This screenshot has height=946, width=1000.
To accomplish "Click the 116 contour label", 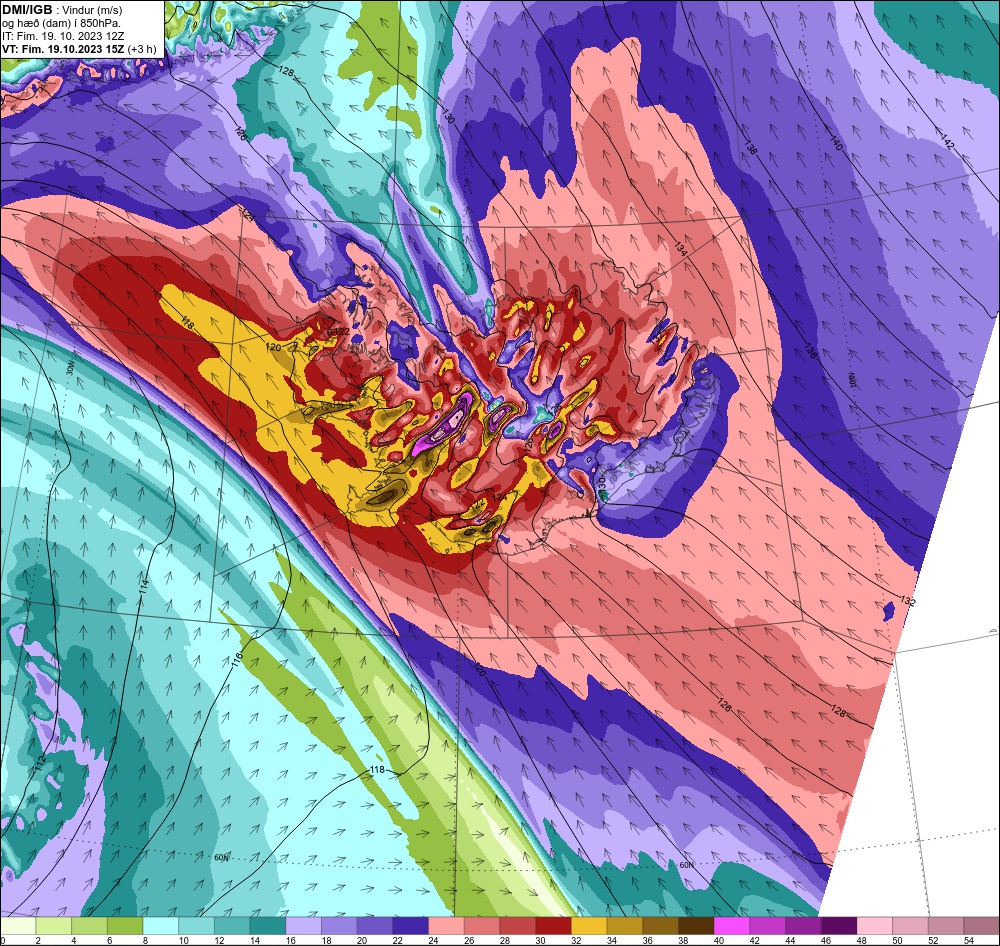I will click(x=239, y=658).
